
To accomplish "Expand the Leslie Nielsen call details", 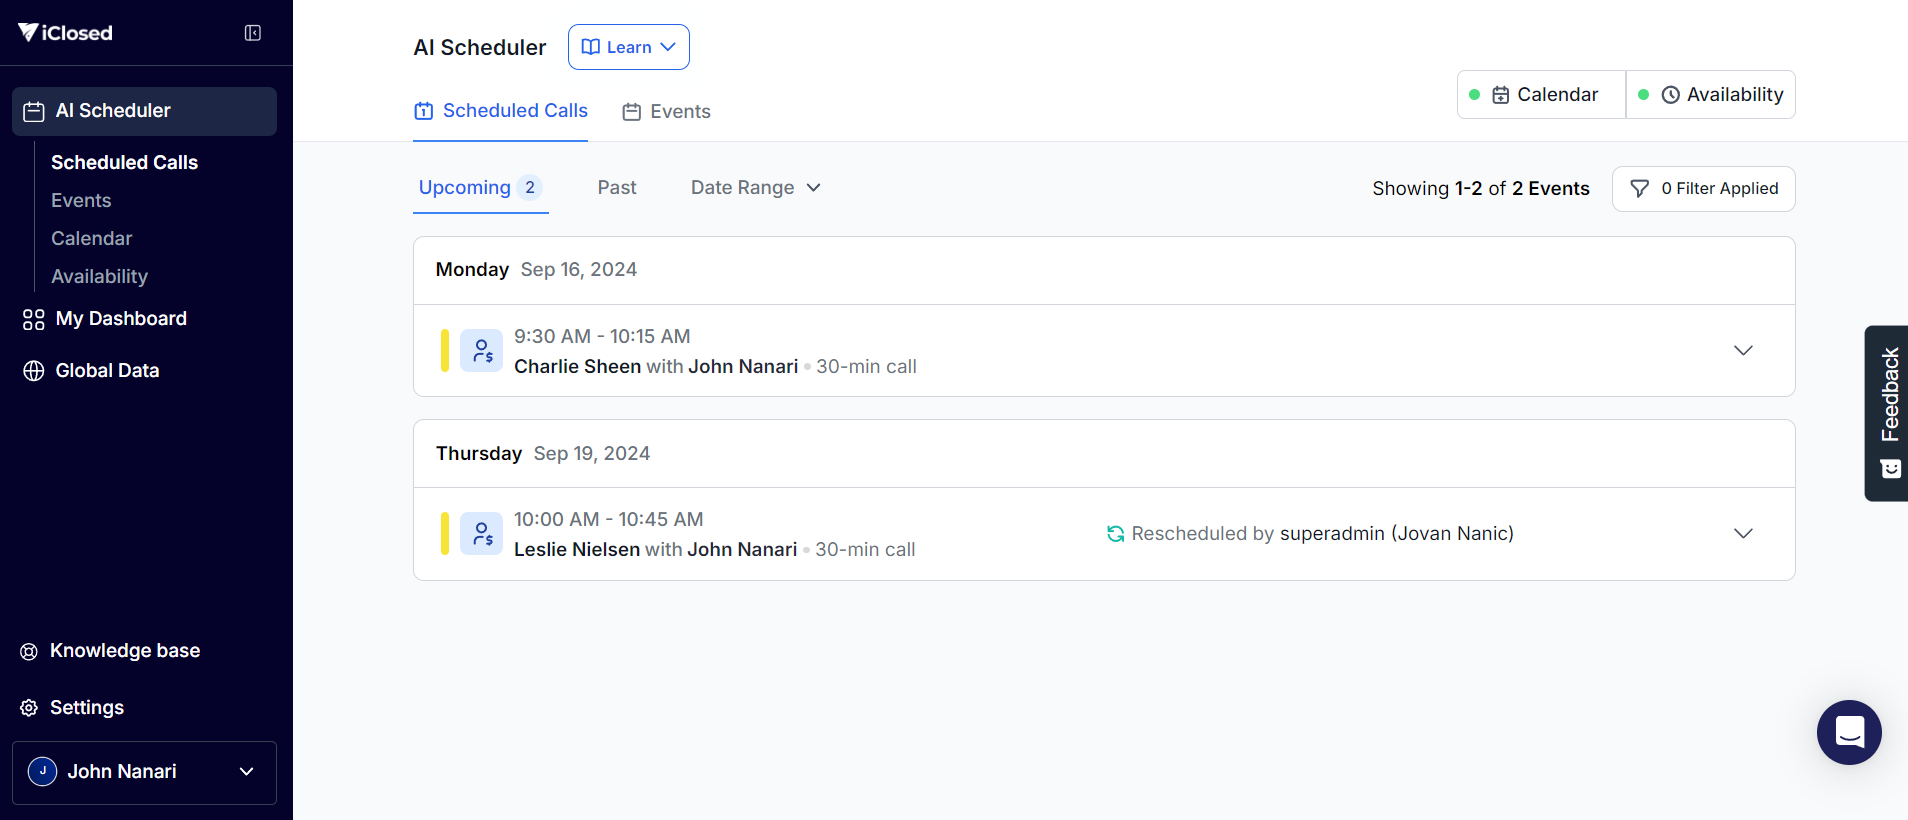I will tap(1743, 534).
